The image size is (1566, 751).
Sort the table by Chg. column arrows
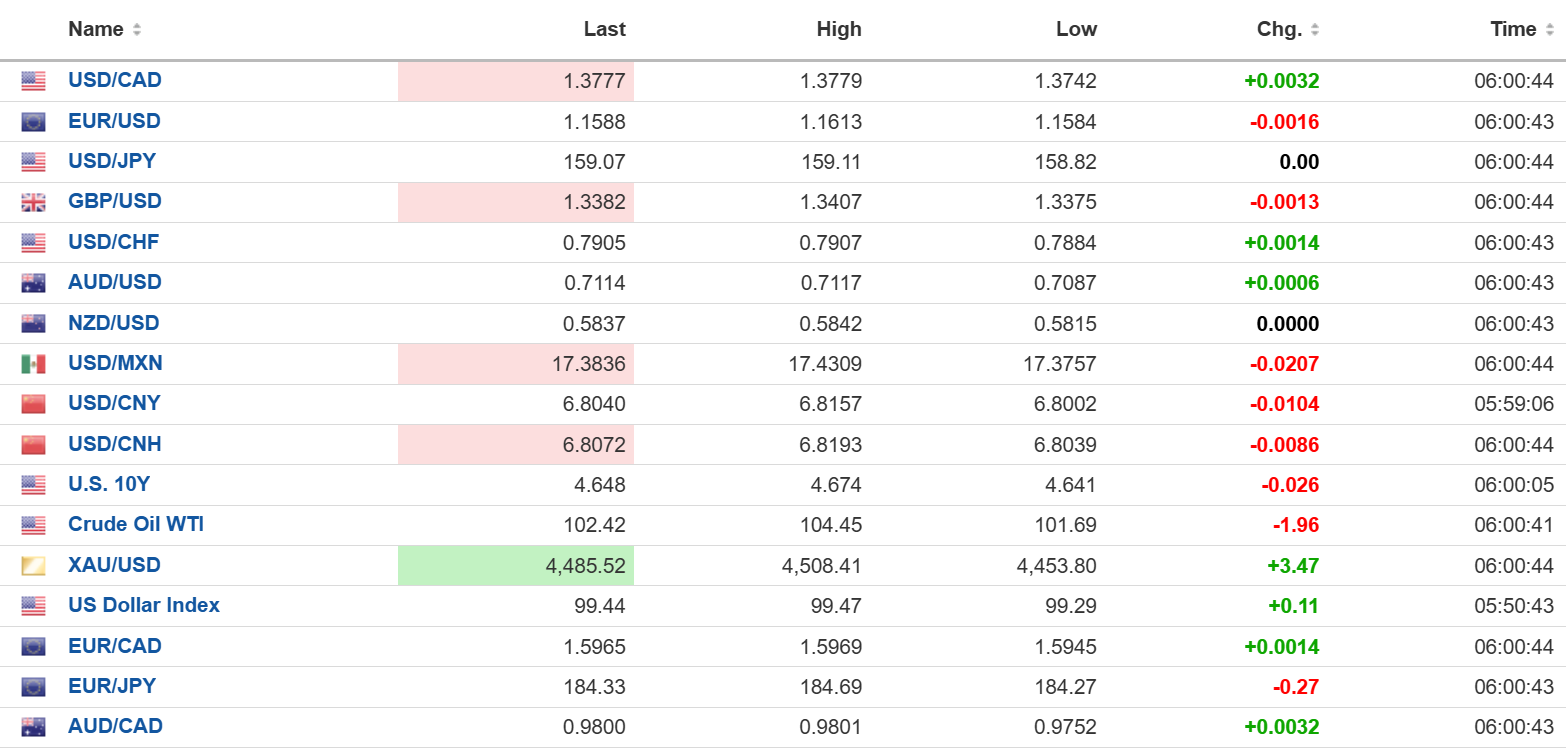pyautogui.click(x=1315, y=30)
